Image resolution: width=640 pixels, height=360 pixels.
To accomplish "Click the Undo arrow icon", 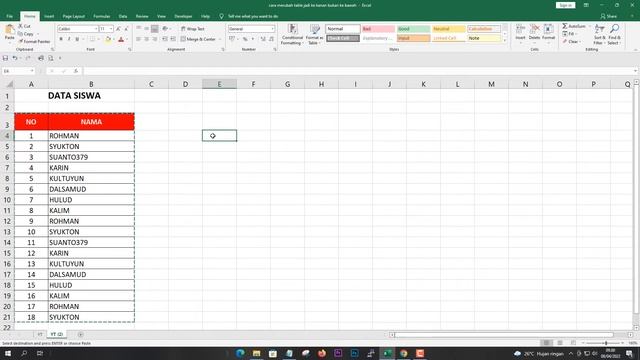I will pos(15,58).
